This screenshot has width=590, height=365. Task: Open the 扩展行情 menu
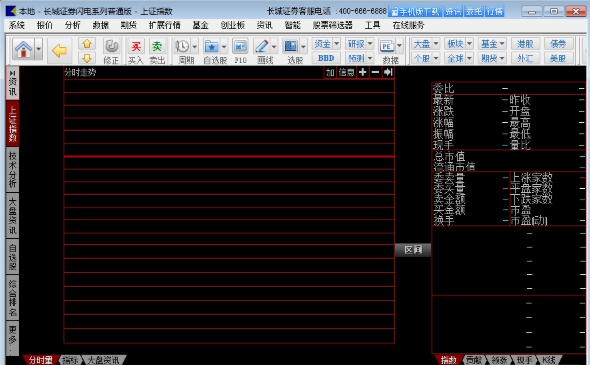click(x=164, y=25)
